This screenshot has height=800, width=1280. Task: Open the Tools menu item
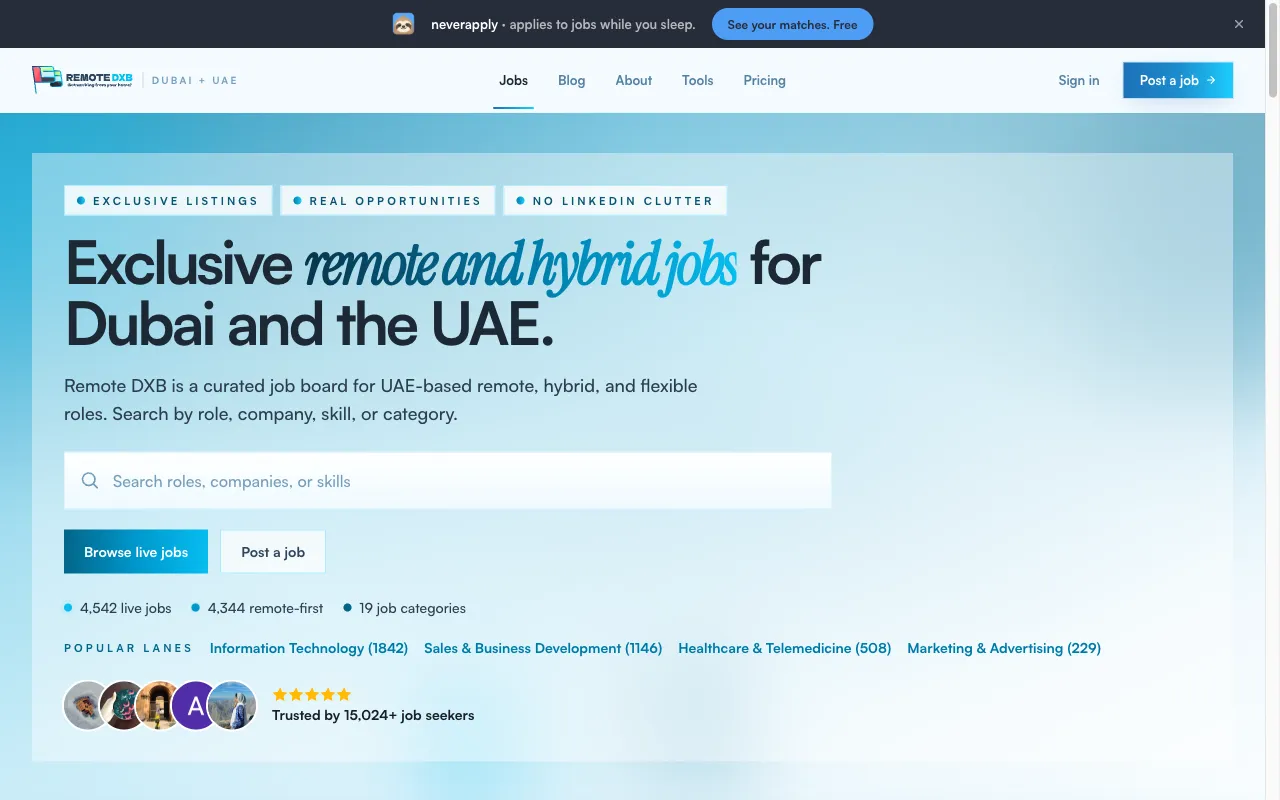pos(698,80)
